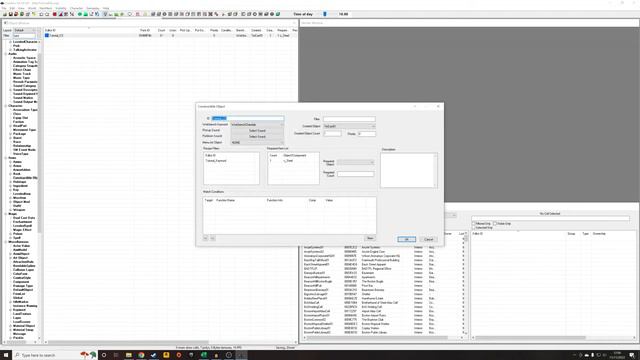Focus the Priority field
This screenshot has width=640, height=360.
tap(367, 133)
